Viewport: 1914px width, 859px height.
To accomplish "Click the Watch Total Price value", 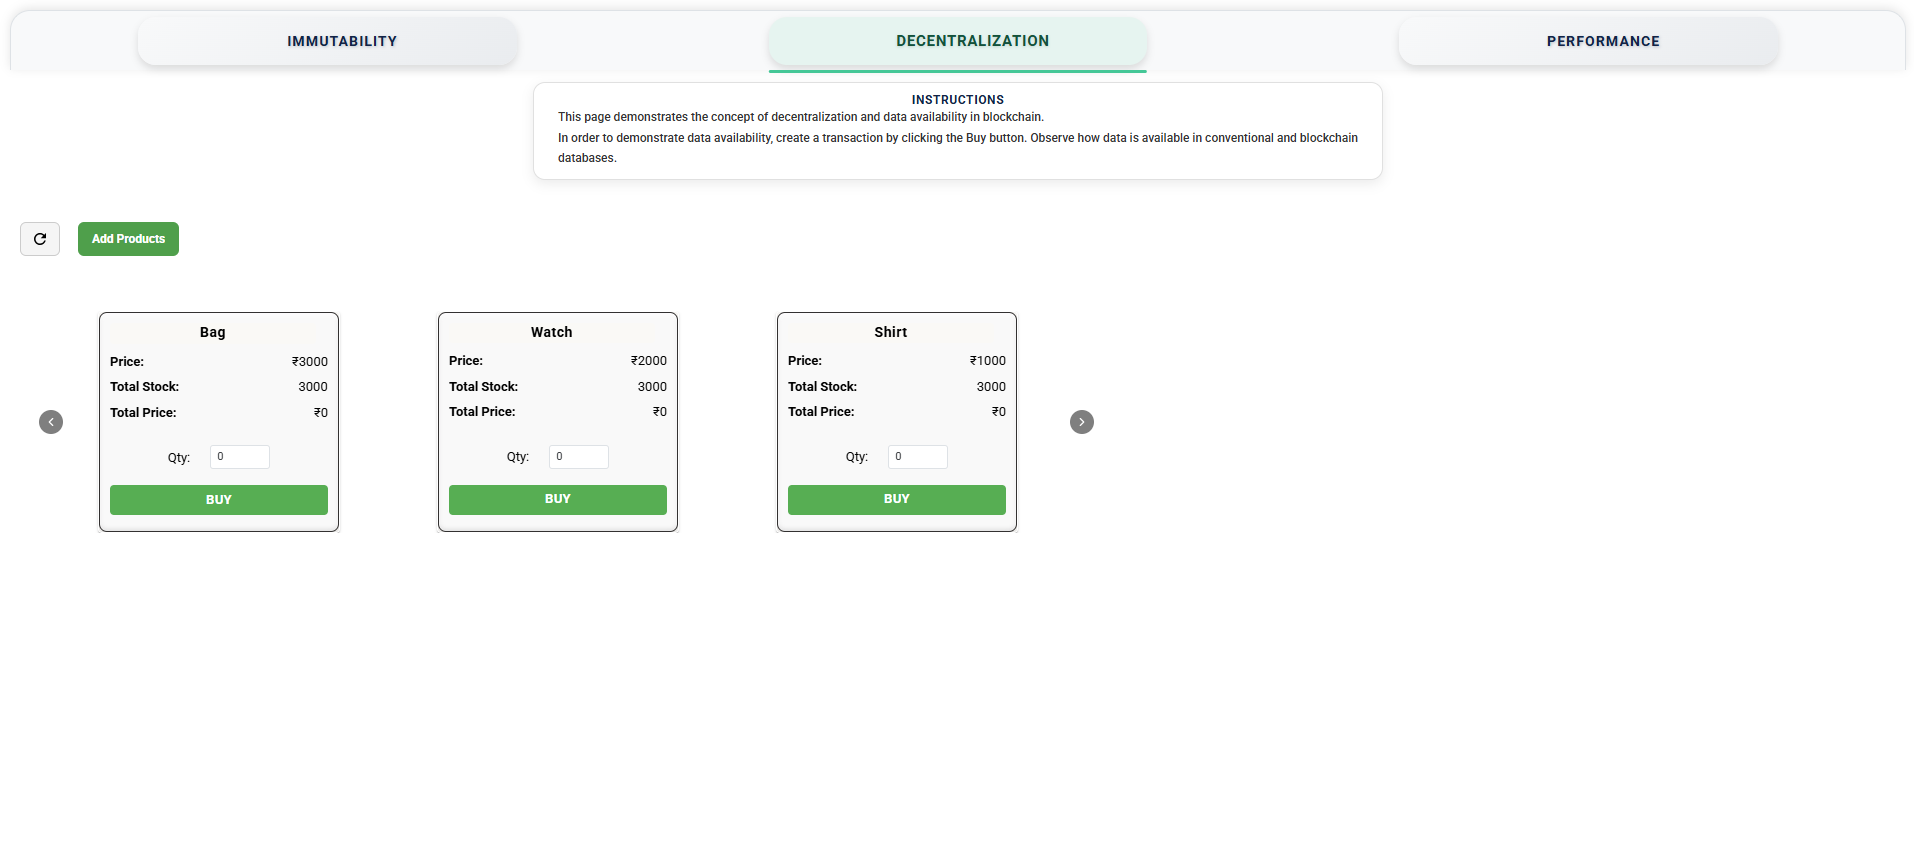I will 660,411.
